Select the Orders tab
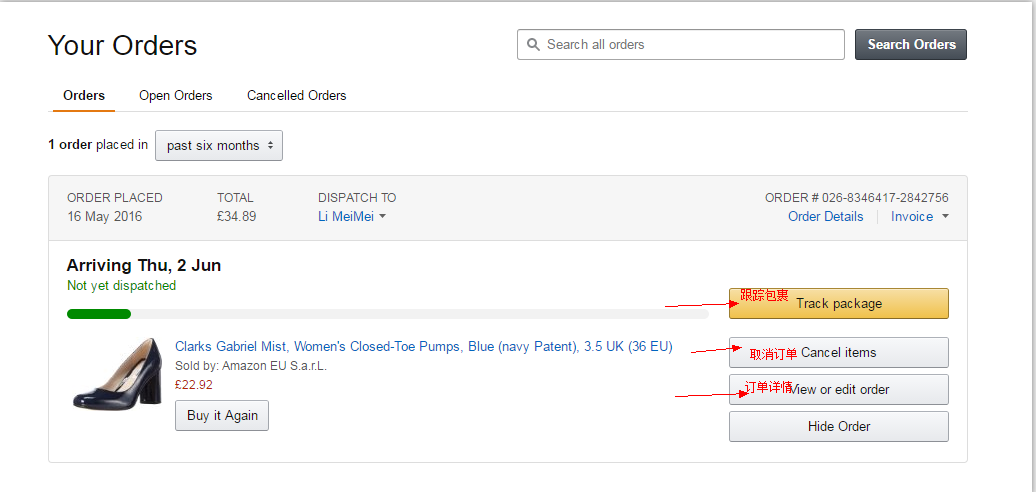This screenshot has height=492, width=1036. [x=84, y=96]
